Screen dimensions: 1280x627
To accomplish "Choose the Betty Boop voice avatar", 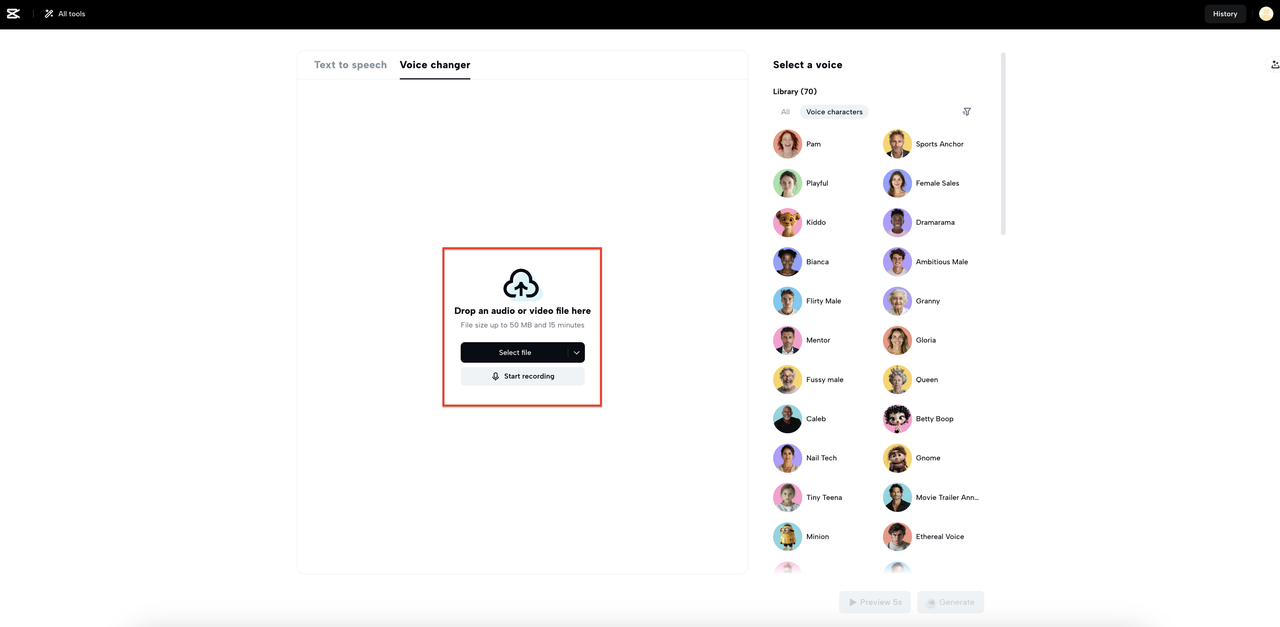I will click(x=897, y=419).
